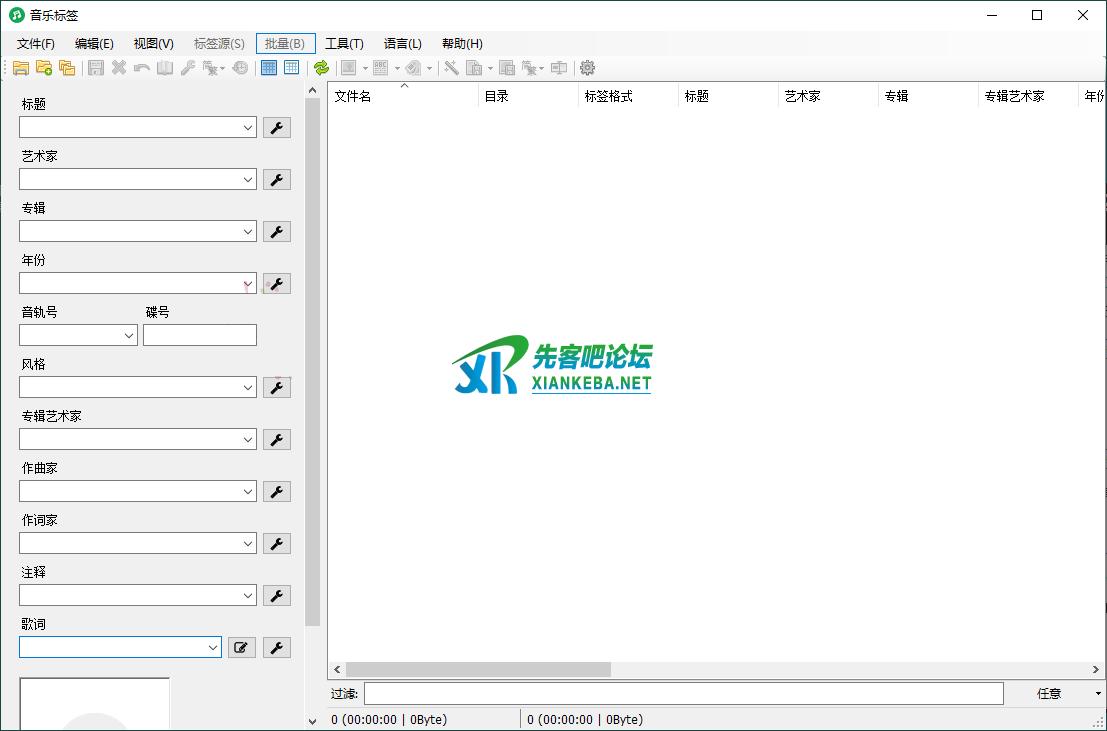This screenshot has height=731, width=1107.
Task: Toggle the first blue grid view icon
Action: pos(268,68)
